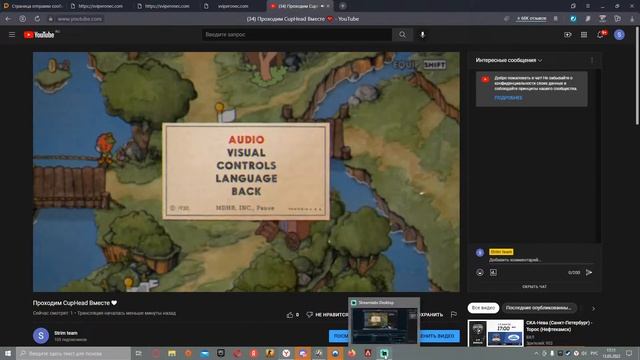Switch to the fourth viperonec.com tab
This screenshot has width=640, height=360.
(233, 6)
